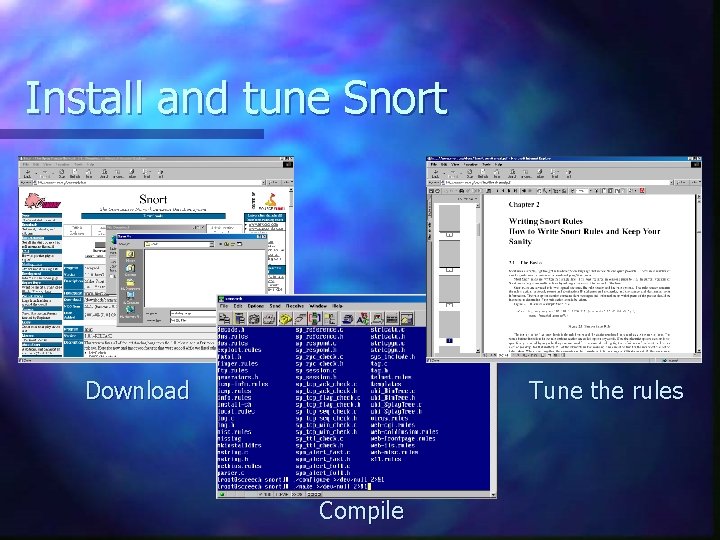Click 'web-frontpage.rules' in terminal listing
The image size is (720, 540).
(403, 439)
